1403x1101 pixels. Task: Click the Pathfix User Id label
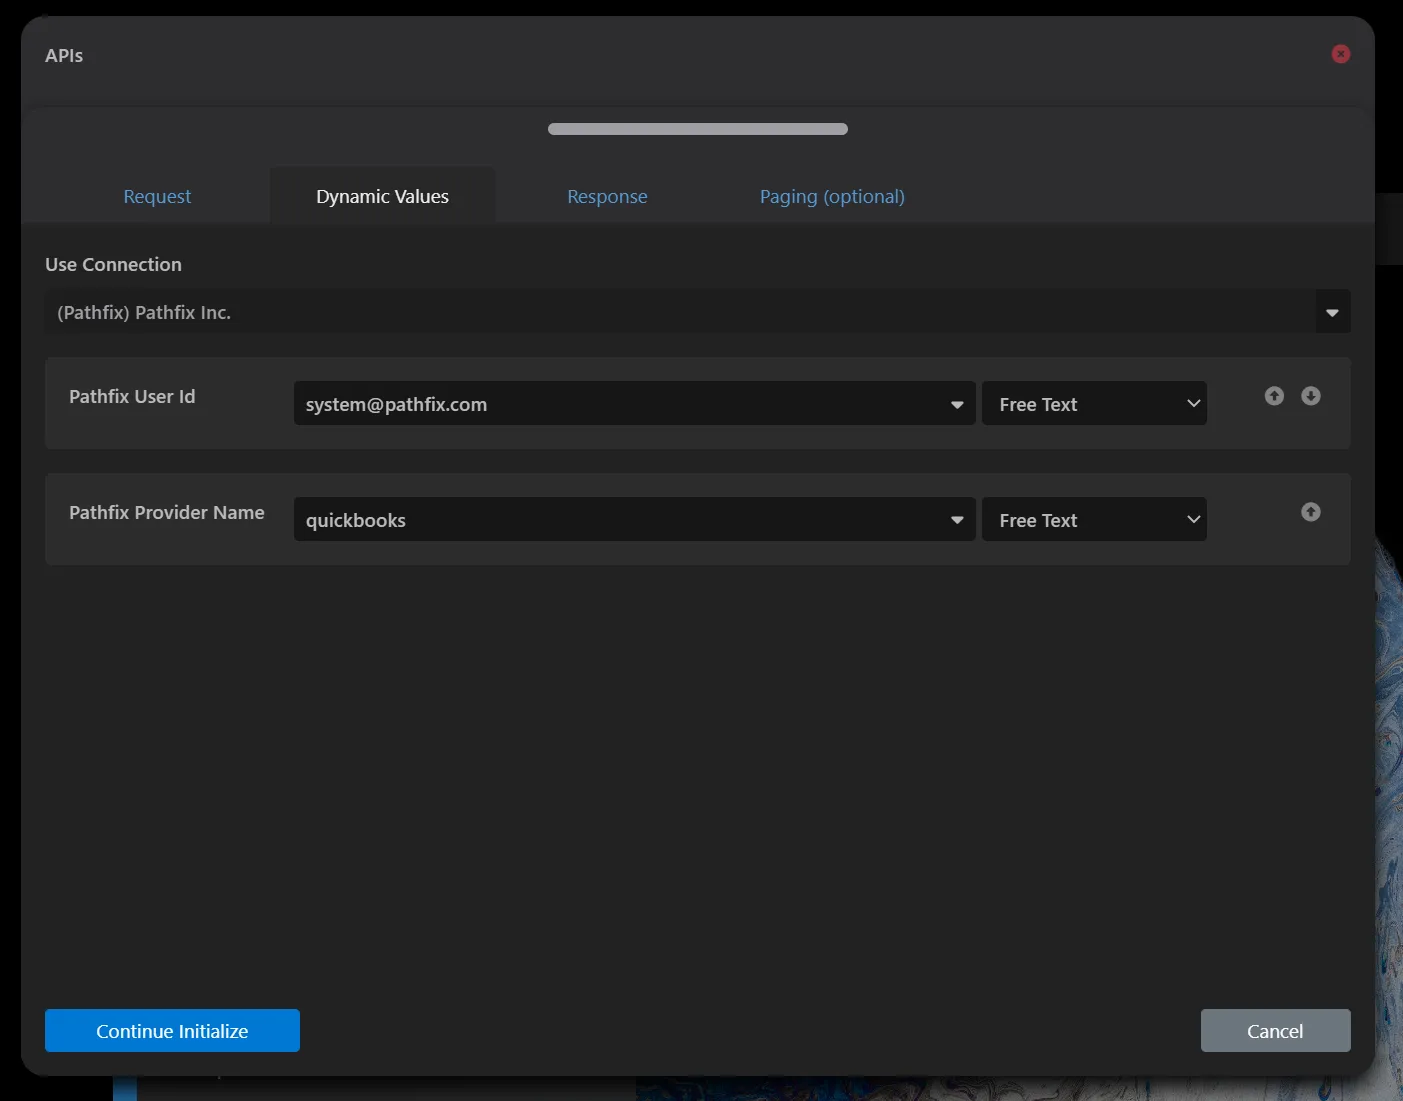click(132, 396)
